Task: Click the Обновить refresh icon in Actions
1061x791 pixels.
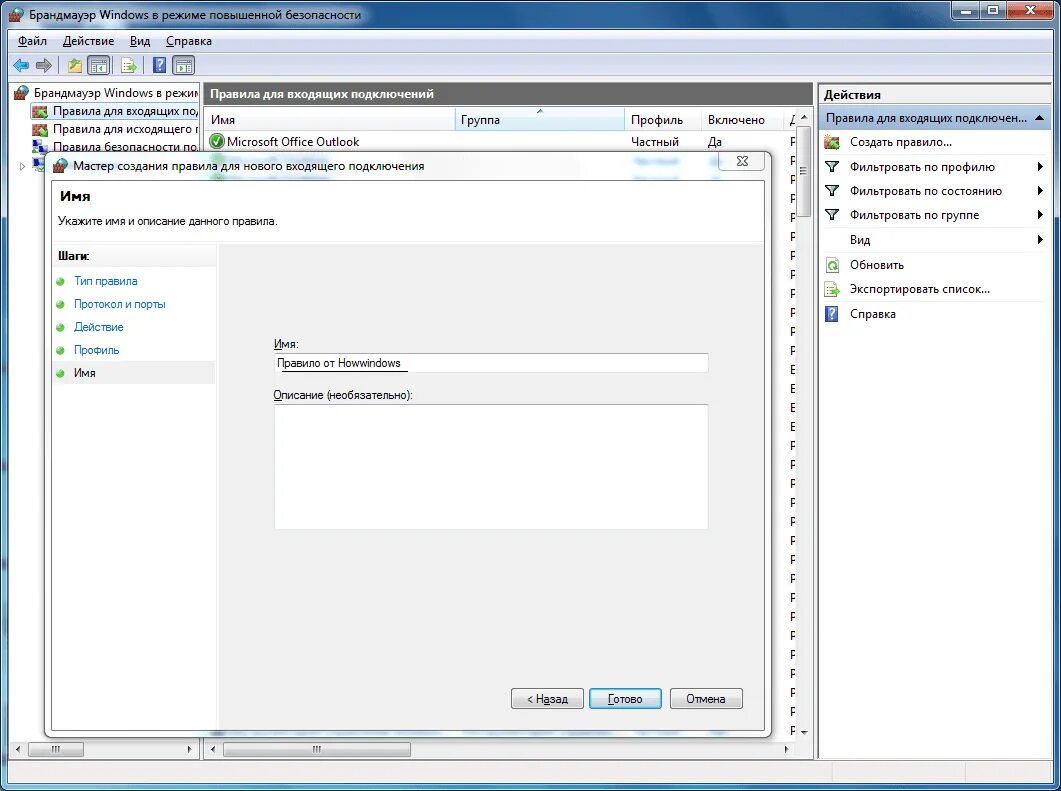Action: tap(832, 265)
